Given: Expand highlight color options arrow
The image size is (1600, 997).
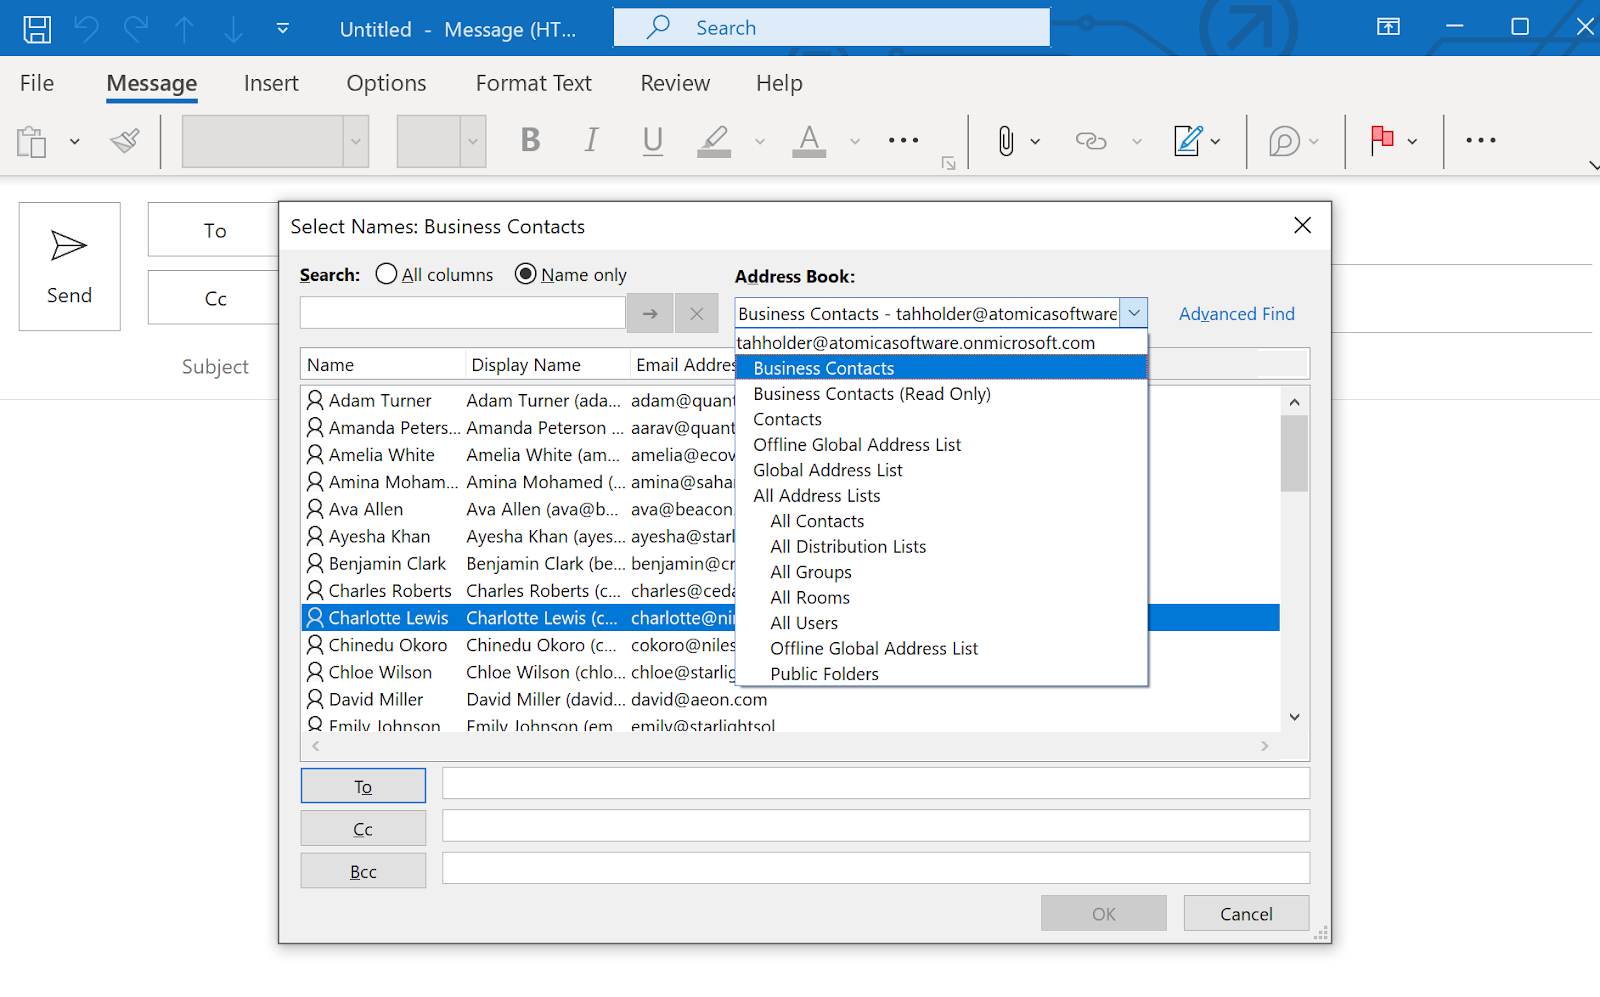Looking at the screenshot, I should [x=760, y=142].
